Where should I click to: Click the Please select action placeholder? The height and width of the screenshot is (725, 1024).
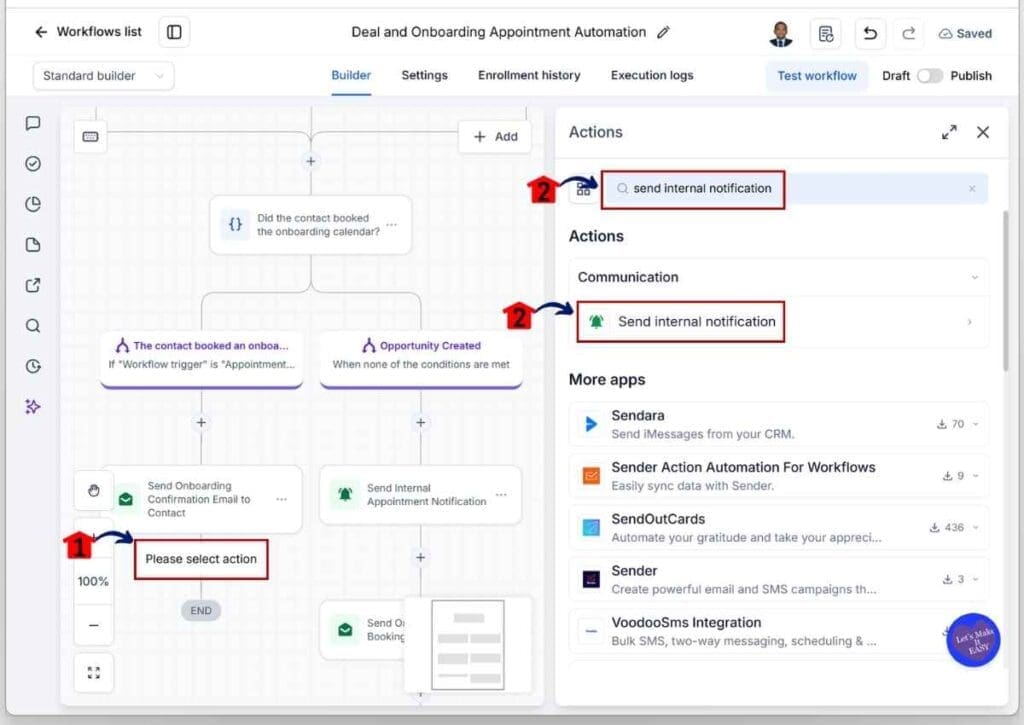(201, 559)
